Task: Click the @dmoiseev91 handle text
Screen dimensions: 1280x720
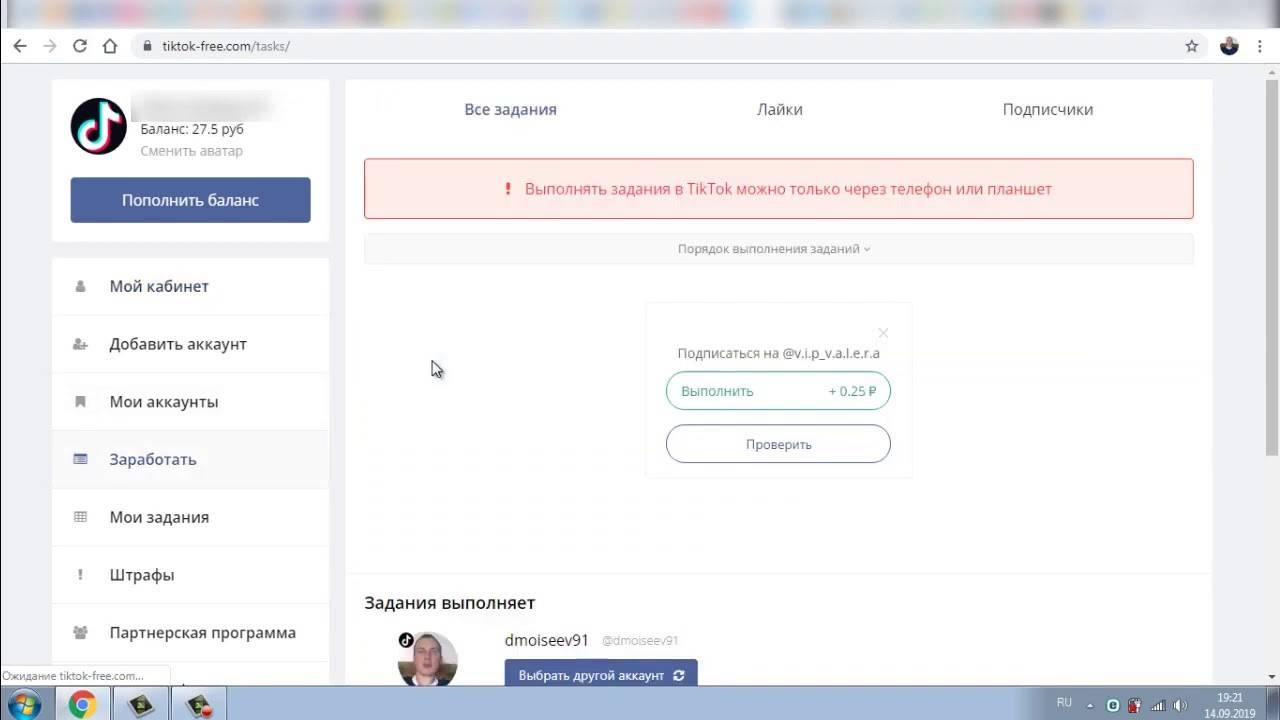Action: [640, 641]
